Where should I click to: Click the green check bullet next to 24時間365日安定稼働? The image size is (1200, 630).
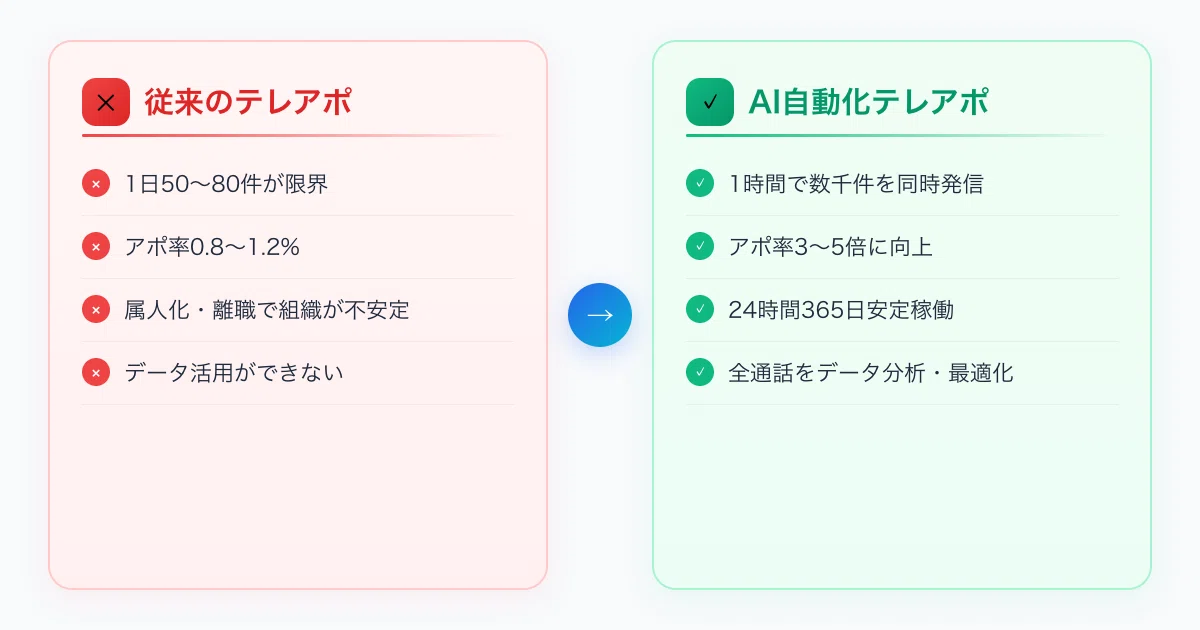[700, 310]
